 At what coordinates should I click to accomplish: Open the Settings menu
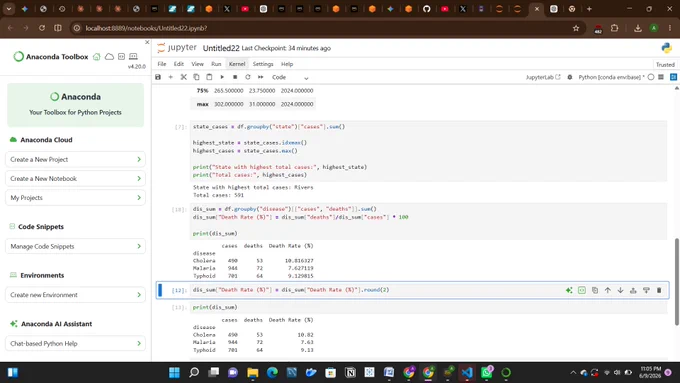pyautogui.click(x=263, y=64)
